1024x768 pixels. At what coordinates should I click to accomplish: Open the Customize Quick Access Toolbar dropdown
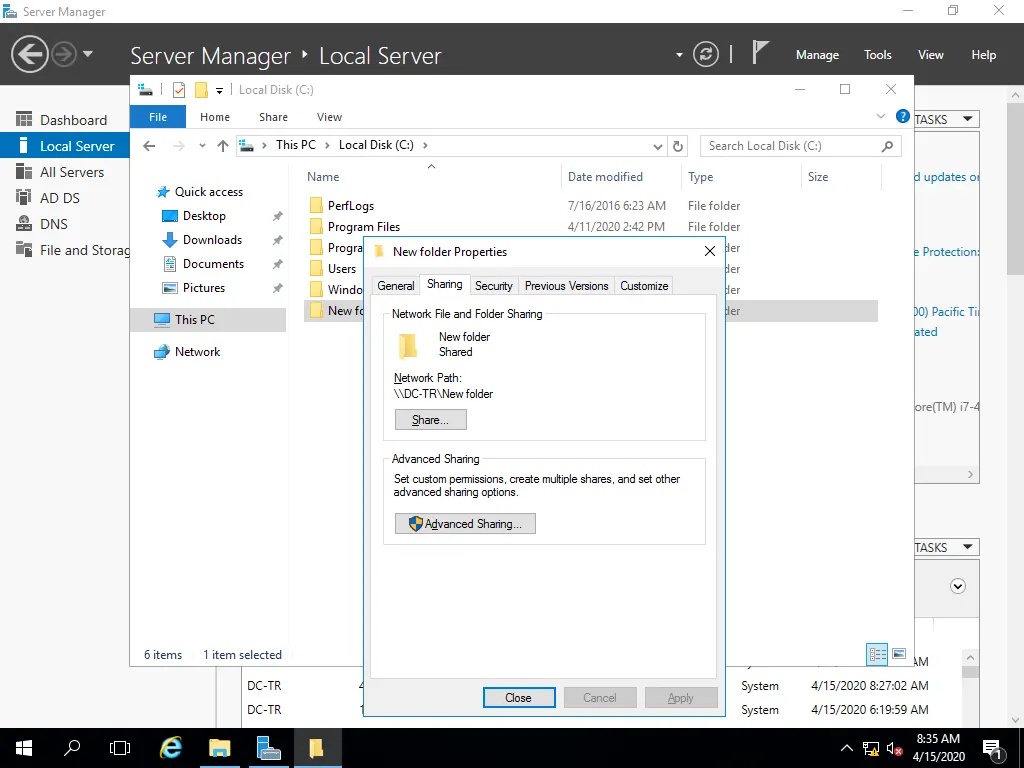220,91
